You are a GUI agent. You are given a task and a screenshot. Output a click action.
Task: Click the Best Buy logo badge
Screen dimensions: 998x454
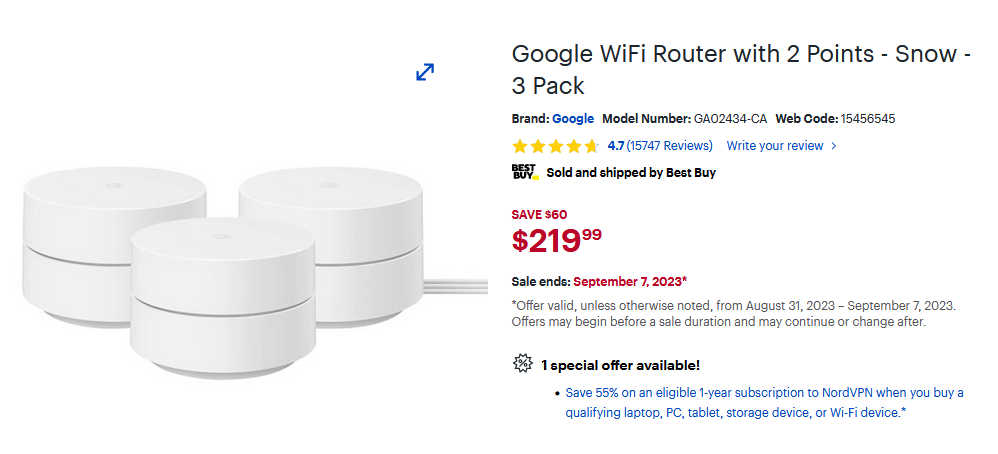point(525,172)
